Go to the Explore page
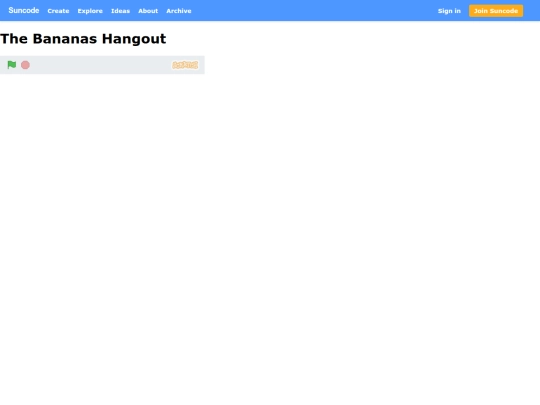Image resolution: width=540 pixels, height=405 pixels. (x=90, y=11)
